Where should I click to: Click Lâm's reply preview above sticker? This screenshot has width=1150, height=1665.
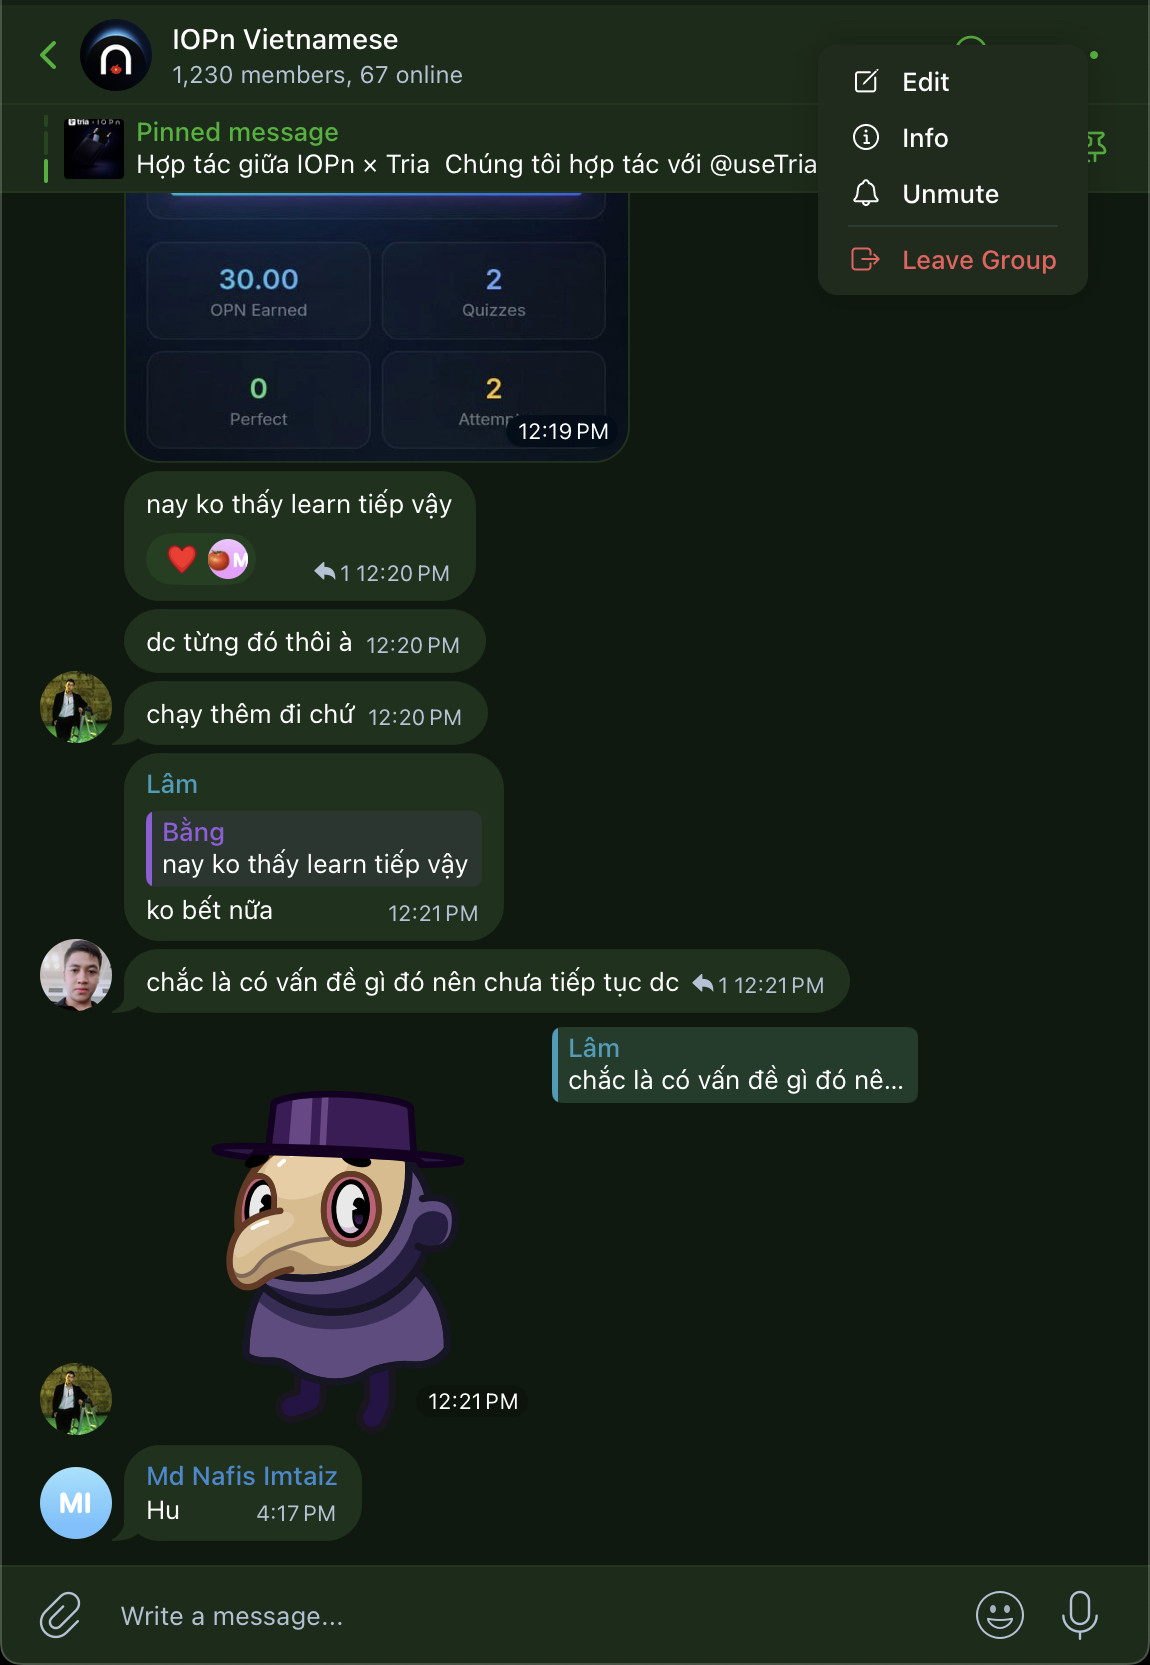tap(735, 1065)
